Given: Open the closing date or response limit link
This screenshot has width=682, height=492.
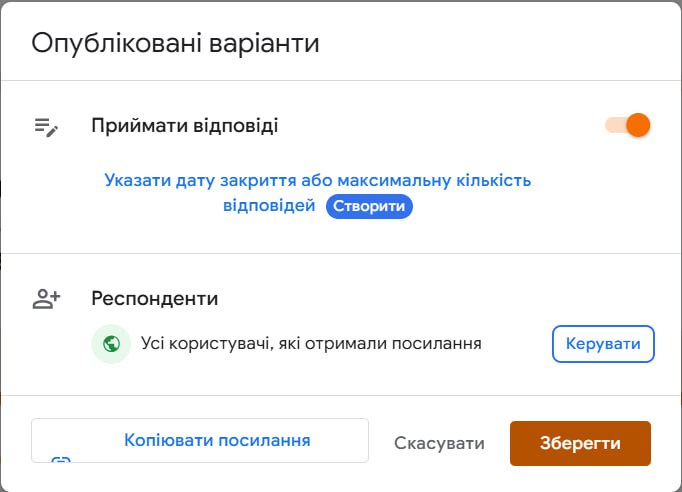Looking at the screenshot, I should tap(317, 181).
